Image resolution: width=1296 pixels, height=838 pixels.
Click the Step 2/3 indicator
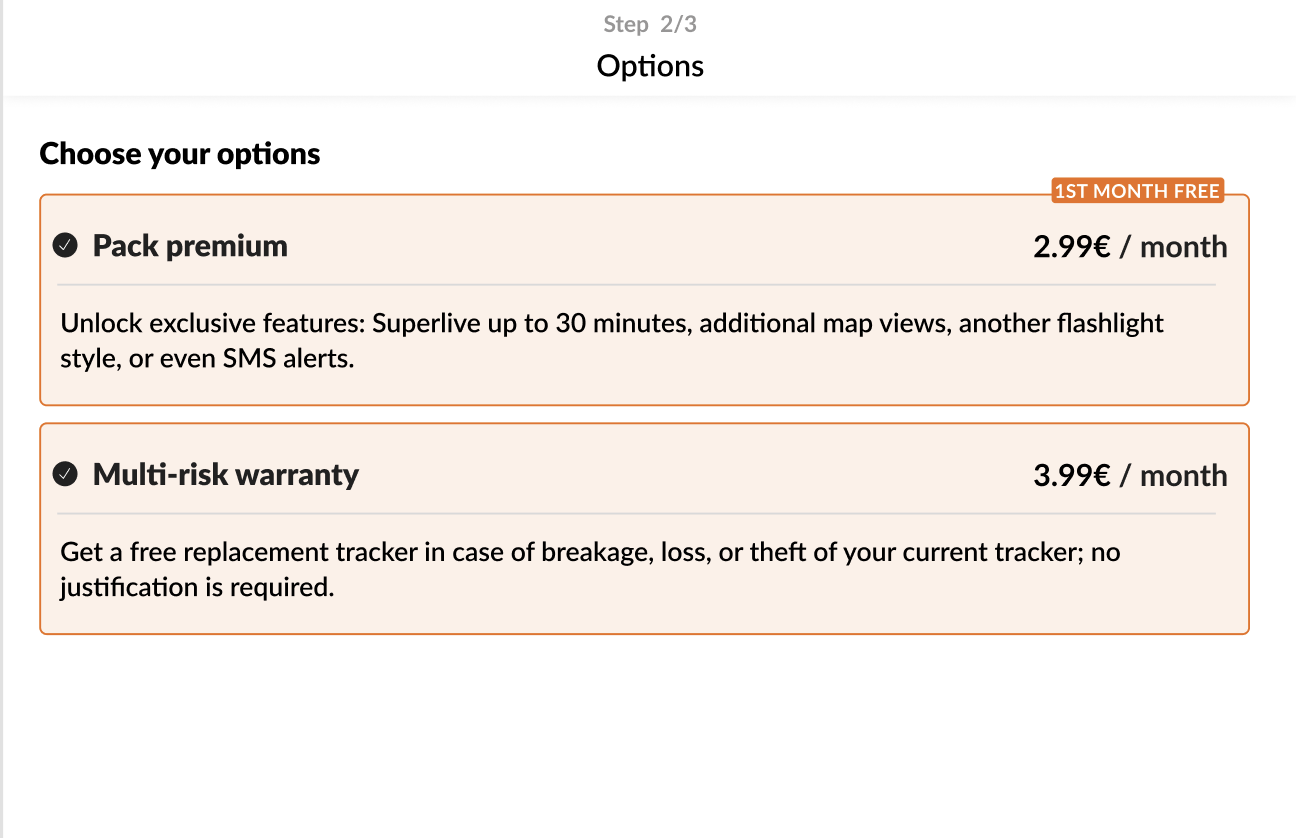tap(650, 24)
